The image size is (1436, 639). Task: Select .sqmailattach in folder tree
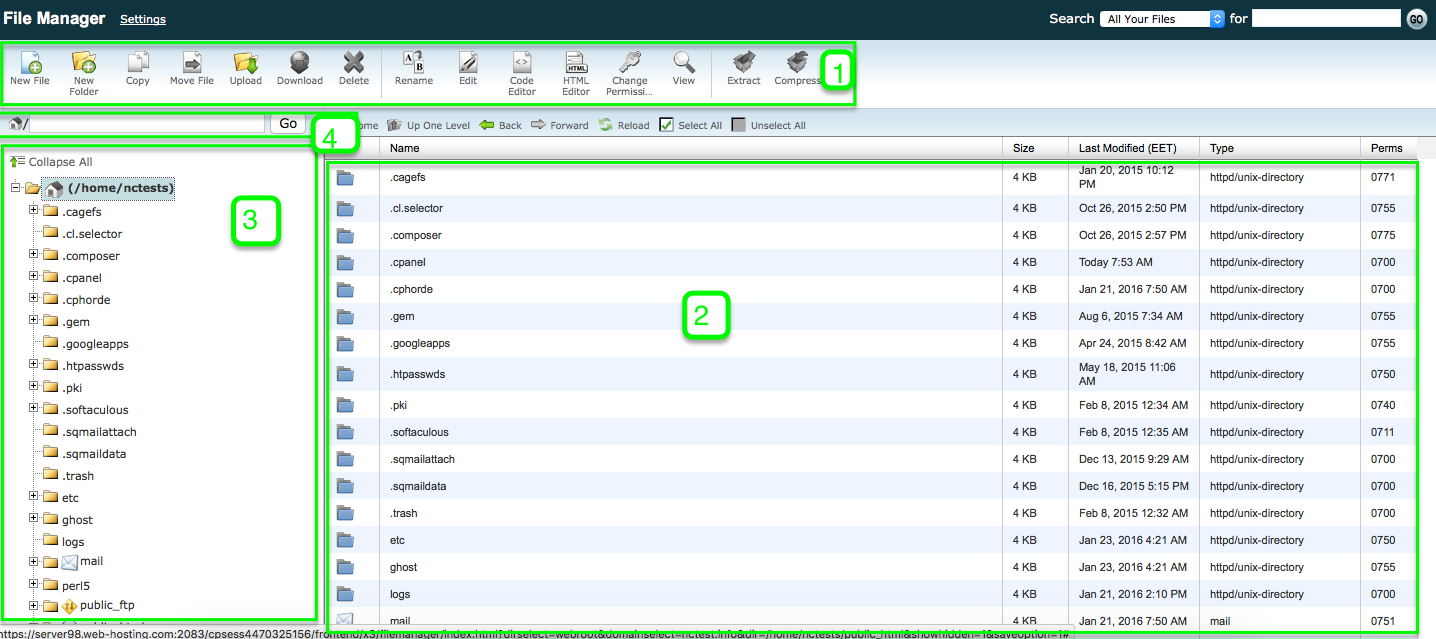coord(99,432)
